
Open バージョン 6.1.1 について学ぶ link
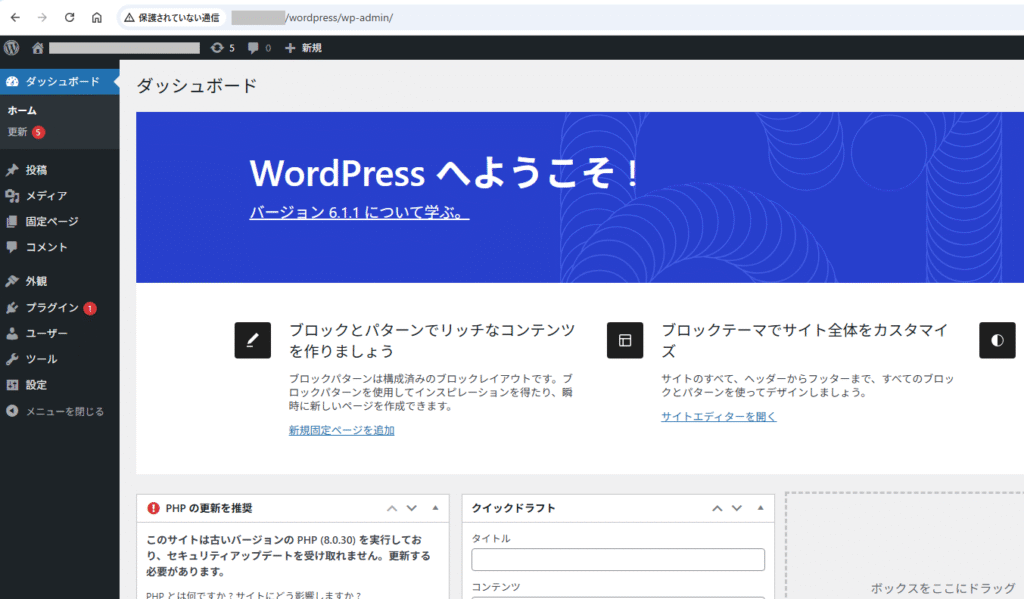point(359,212)
